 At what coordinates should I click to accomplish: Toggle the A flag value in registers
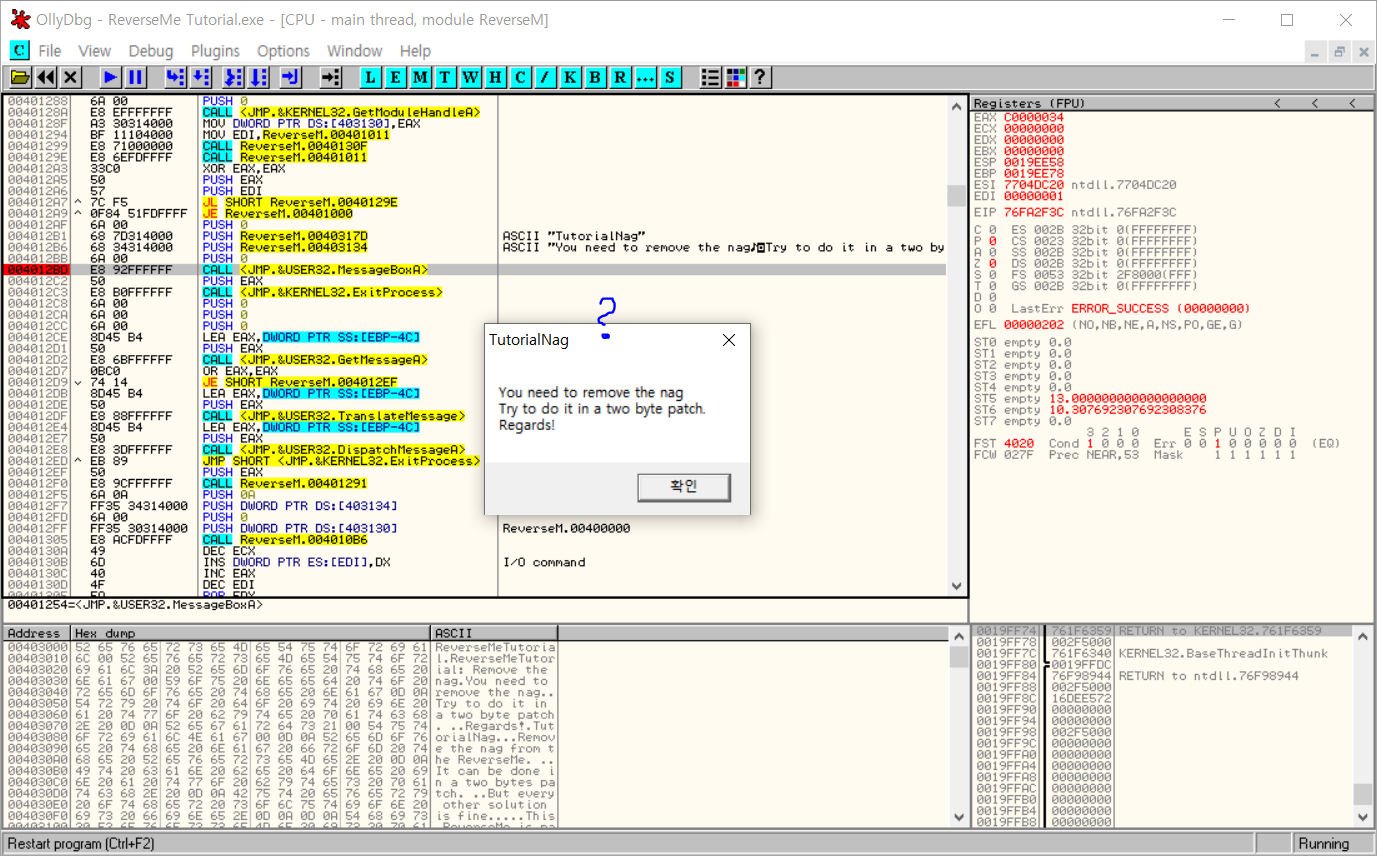pos(991,252)
